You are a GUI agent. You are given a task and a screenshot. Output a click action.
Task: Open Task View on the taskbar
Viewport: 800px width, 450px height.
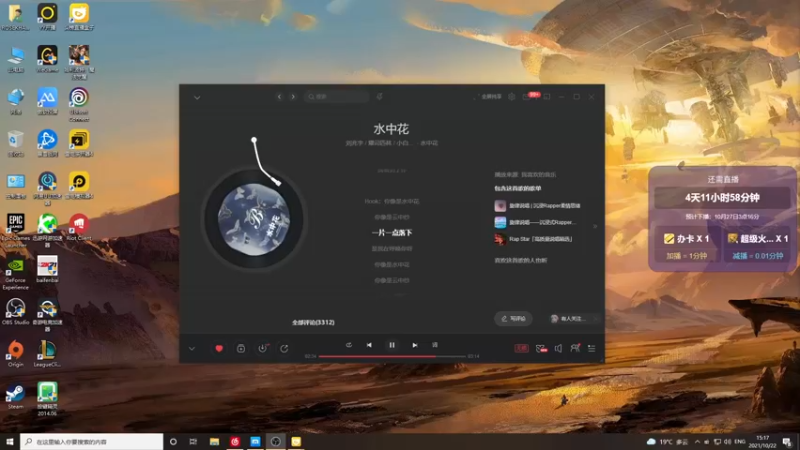[x=193, y=441]
